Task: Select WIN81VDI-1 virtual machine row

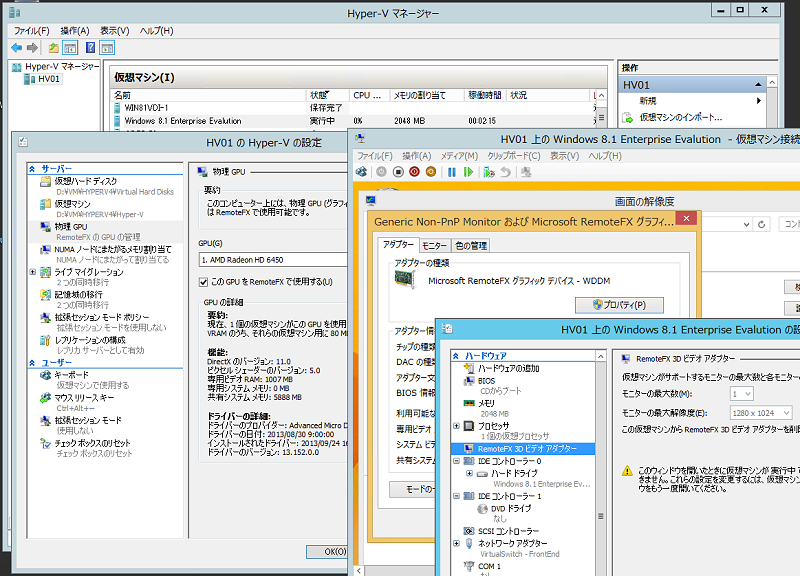Action: [352, 108]
